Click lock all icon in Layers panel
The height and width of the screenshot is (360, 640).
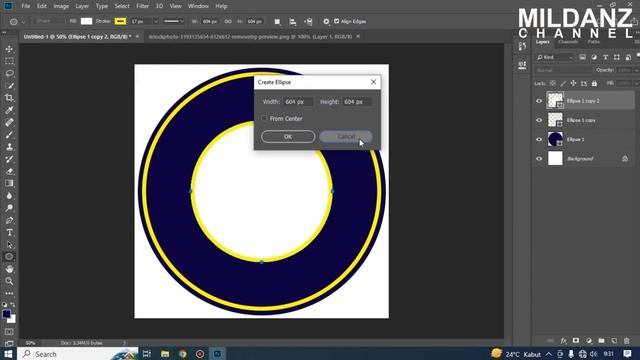coord(594,83)
